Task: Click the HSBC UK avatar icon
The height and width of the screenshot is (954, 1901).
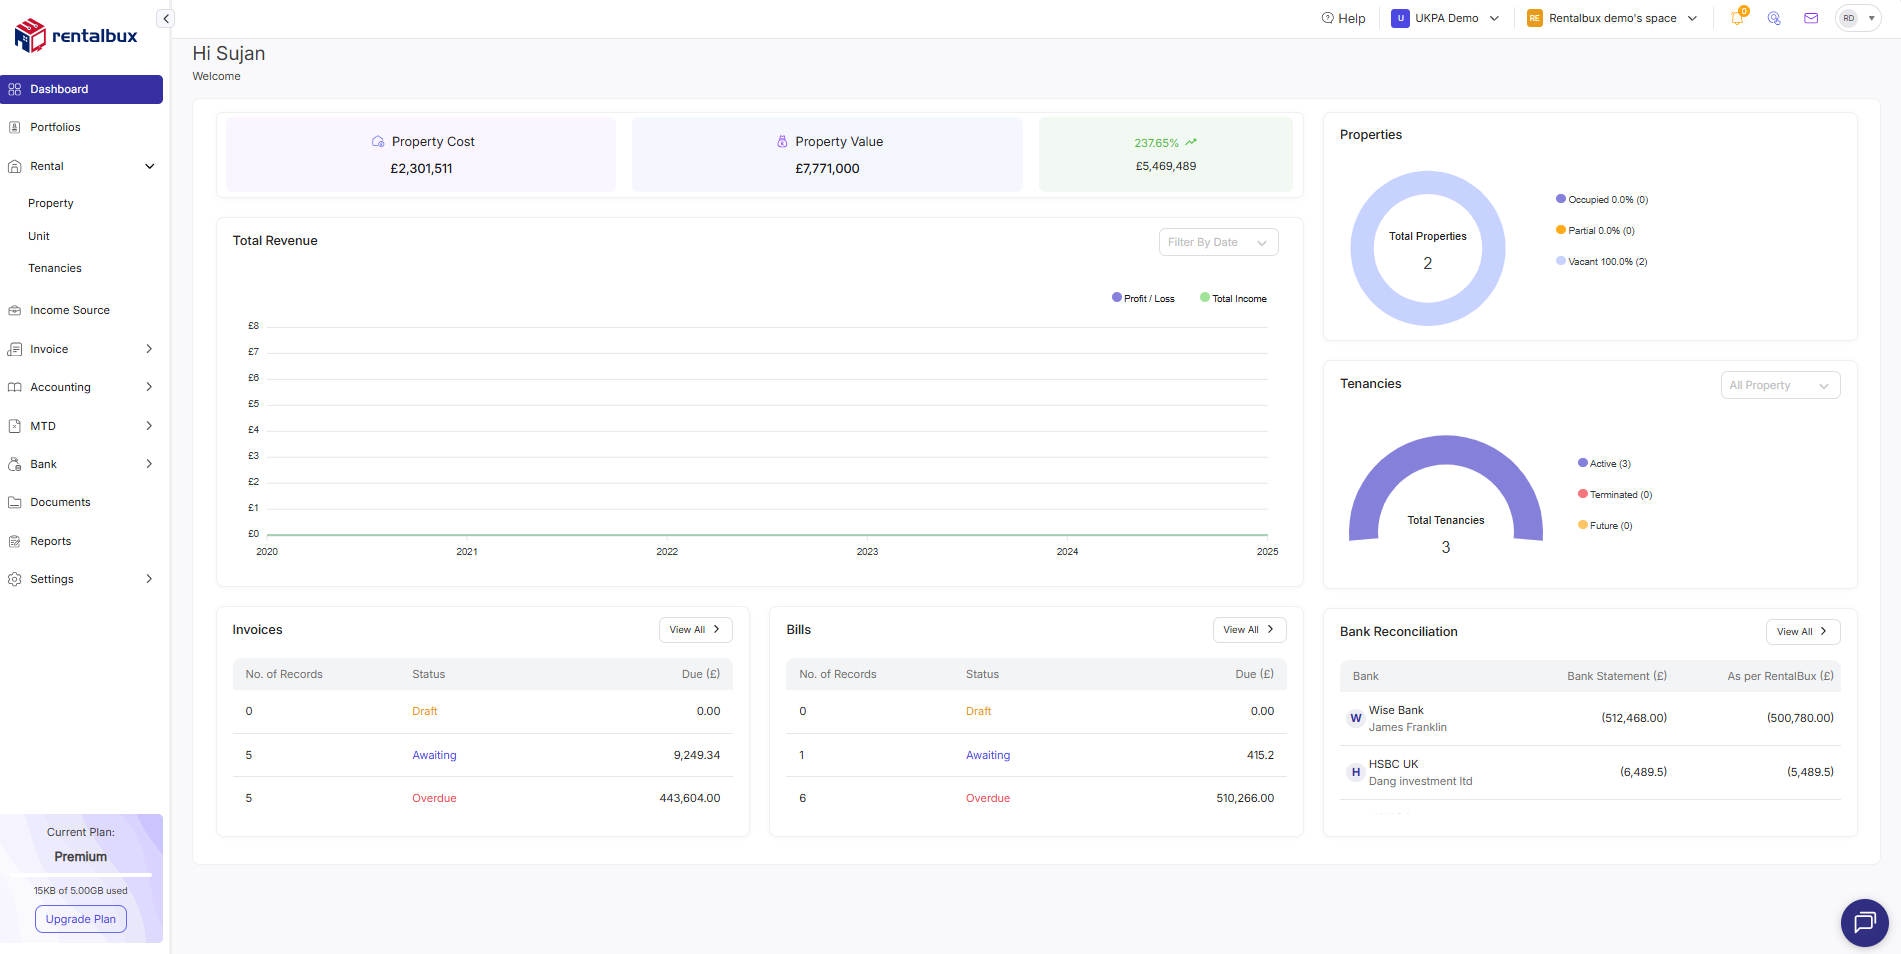Action: 1356,772
